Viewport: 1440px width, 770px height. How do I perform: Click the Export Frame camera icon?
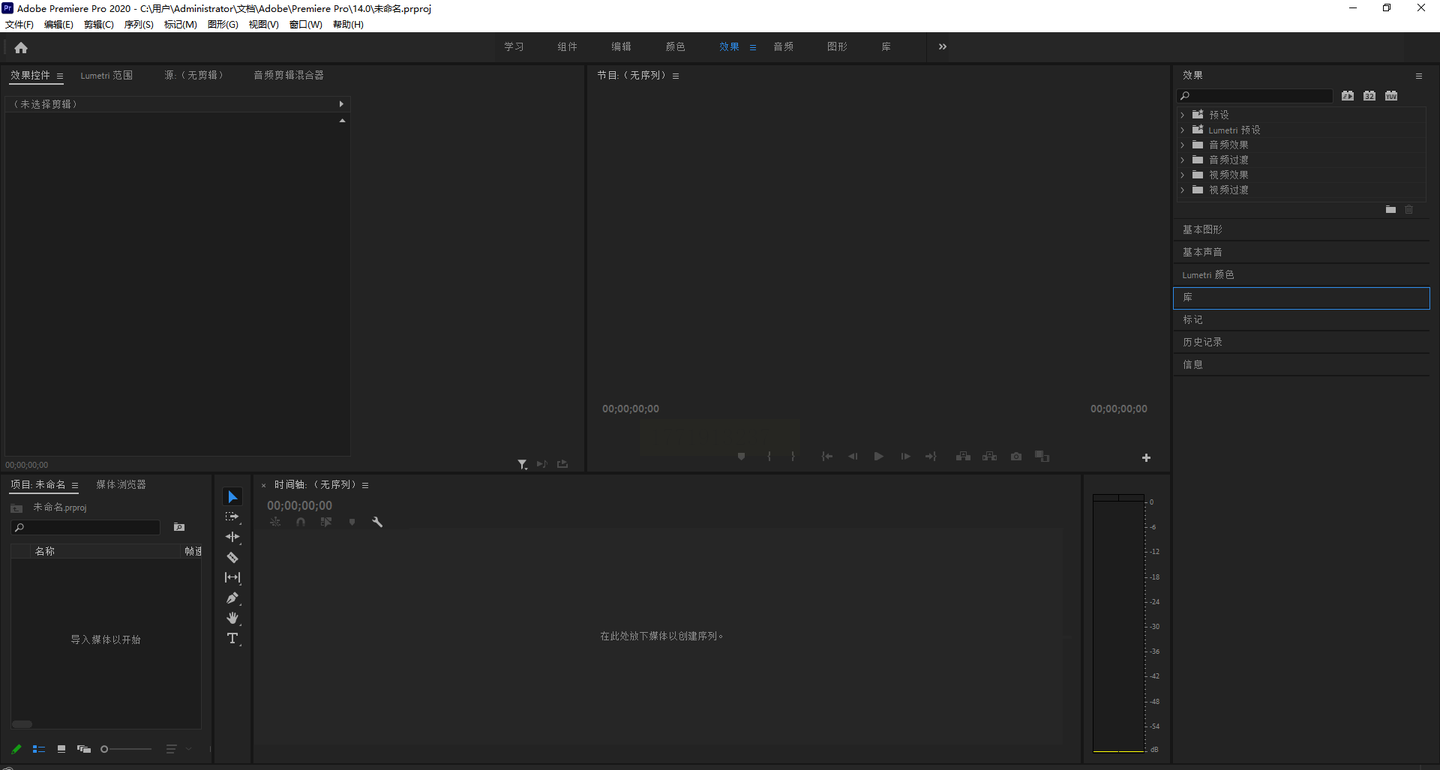[x=1016, y=457]
